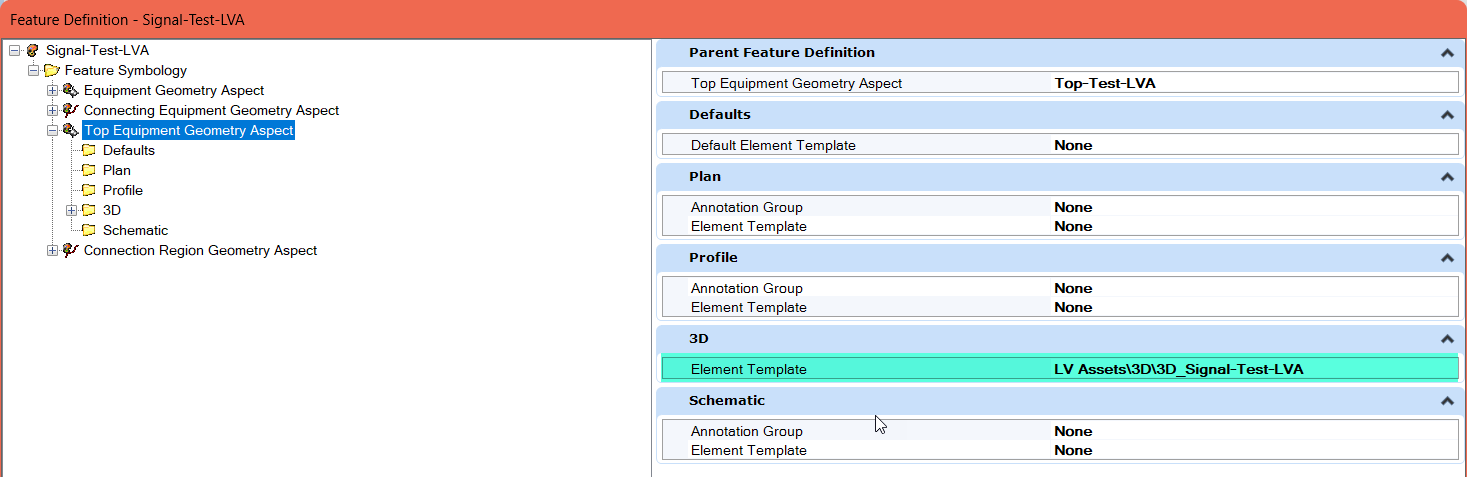Click Plan Annotation Group None value
1467x477 pixels.
1073,207
